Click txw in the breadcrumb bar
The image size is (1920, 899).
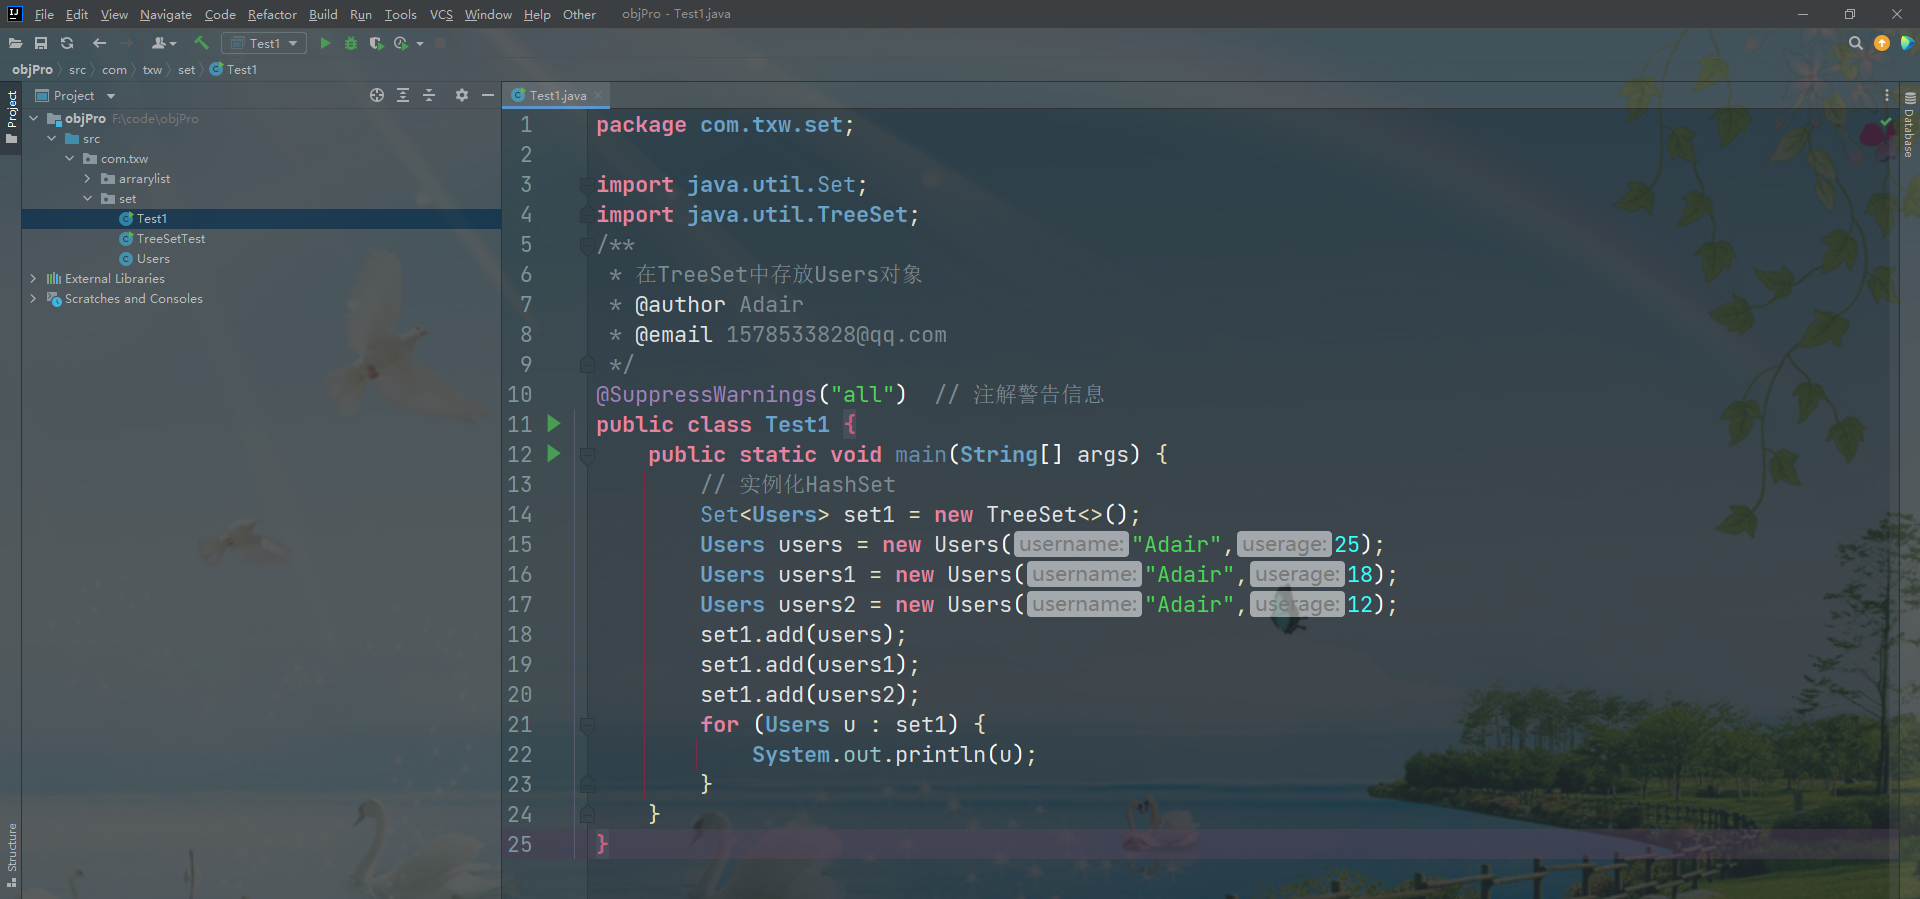pyautogui.click(x=152, y=69)
